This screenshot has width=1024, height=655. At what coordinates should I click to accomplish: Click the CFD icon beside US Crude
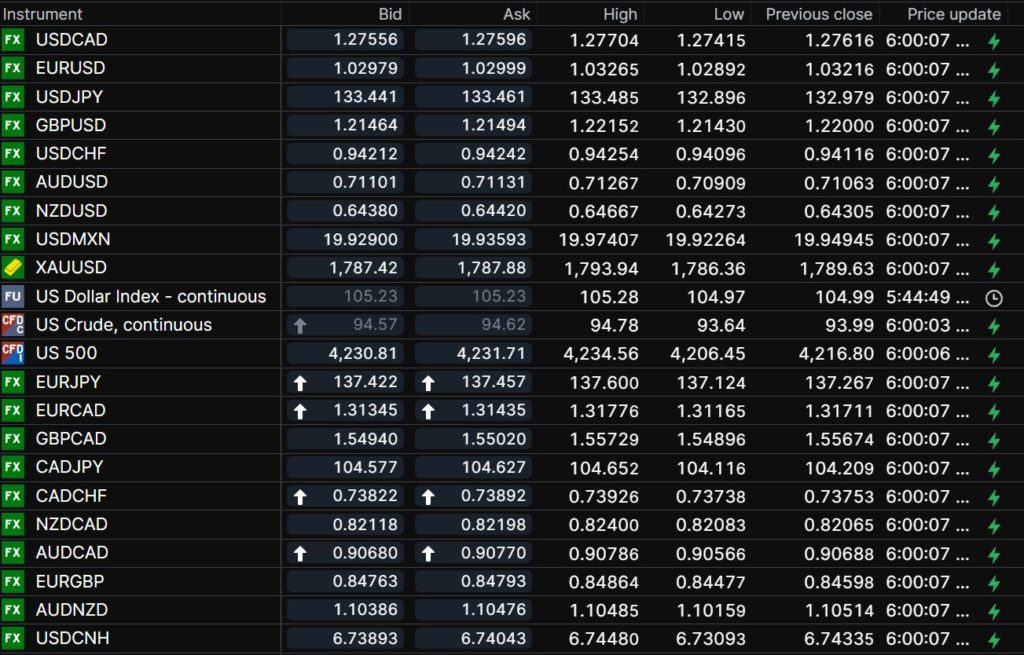pos(13,325)
